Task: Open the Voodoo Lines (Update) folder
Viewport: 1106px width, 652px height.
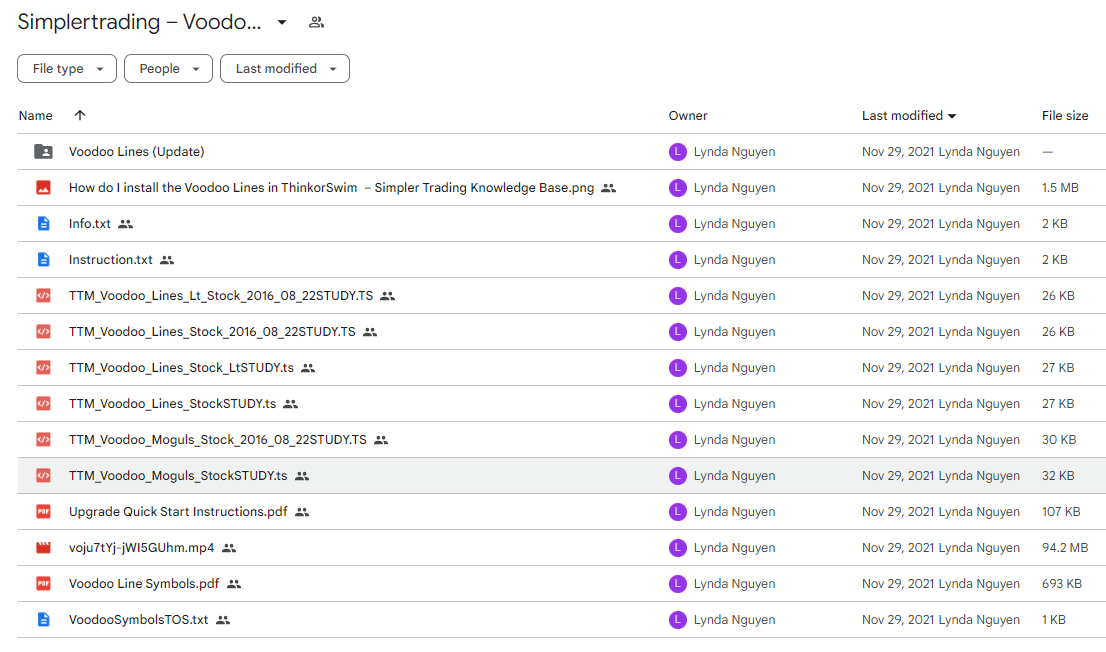Action: point(136,152)
